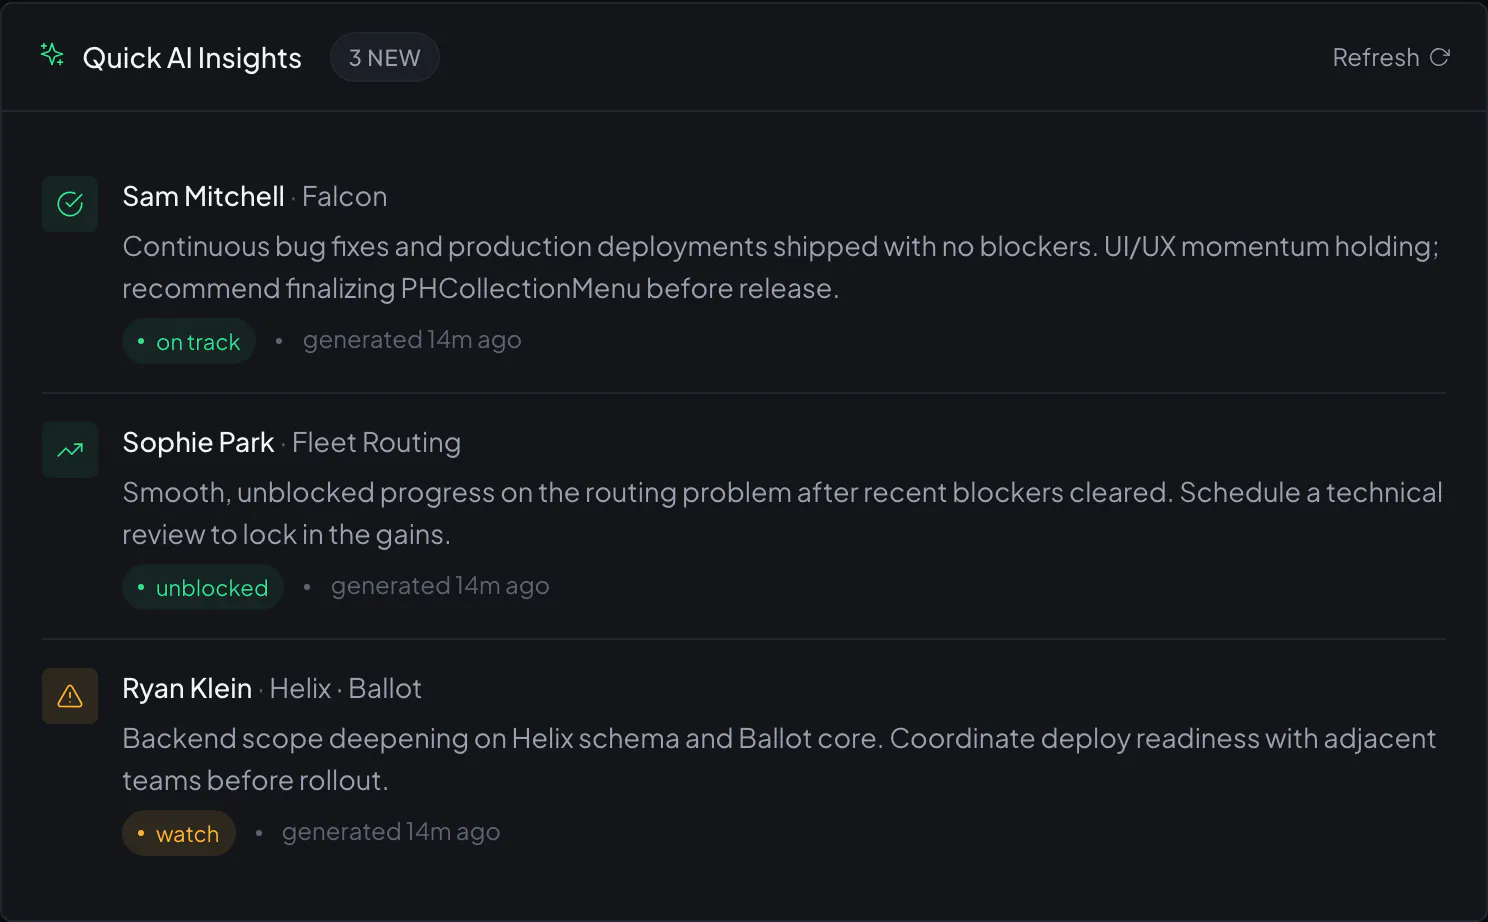Viewport: 1488px width, 922px height.
Task: Click "generated 14m ago" under Ryan Klein
Action: click(x=391, y=832)
